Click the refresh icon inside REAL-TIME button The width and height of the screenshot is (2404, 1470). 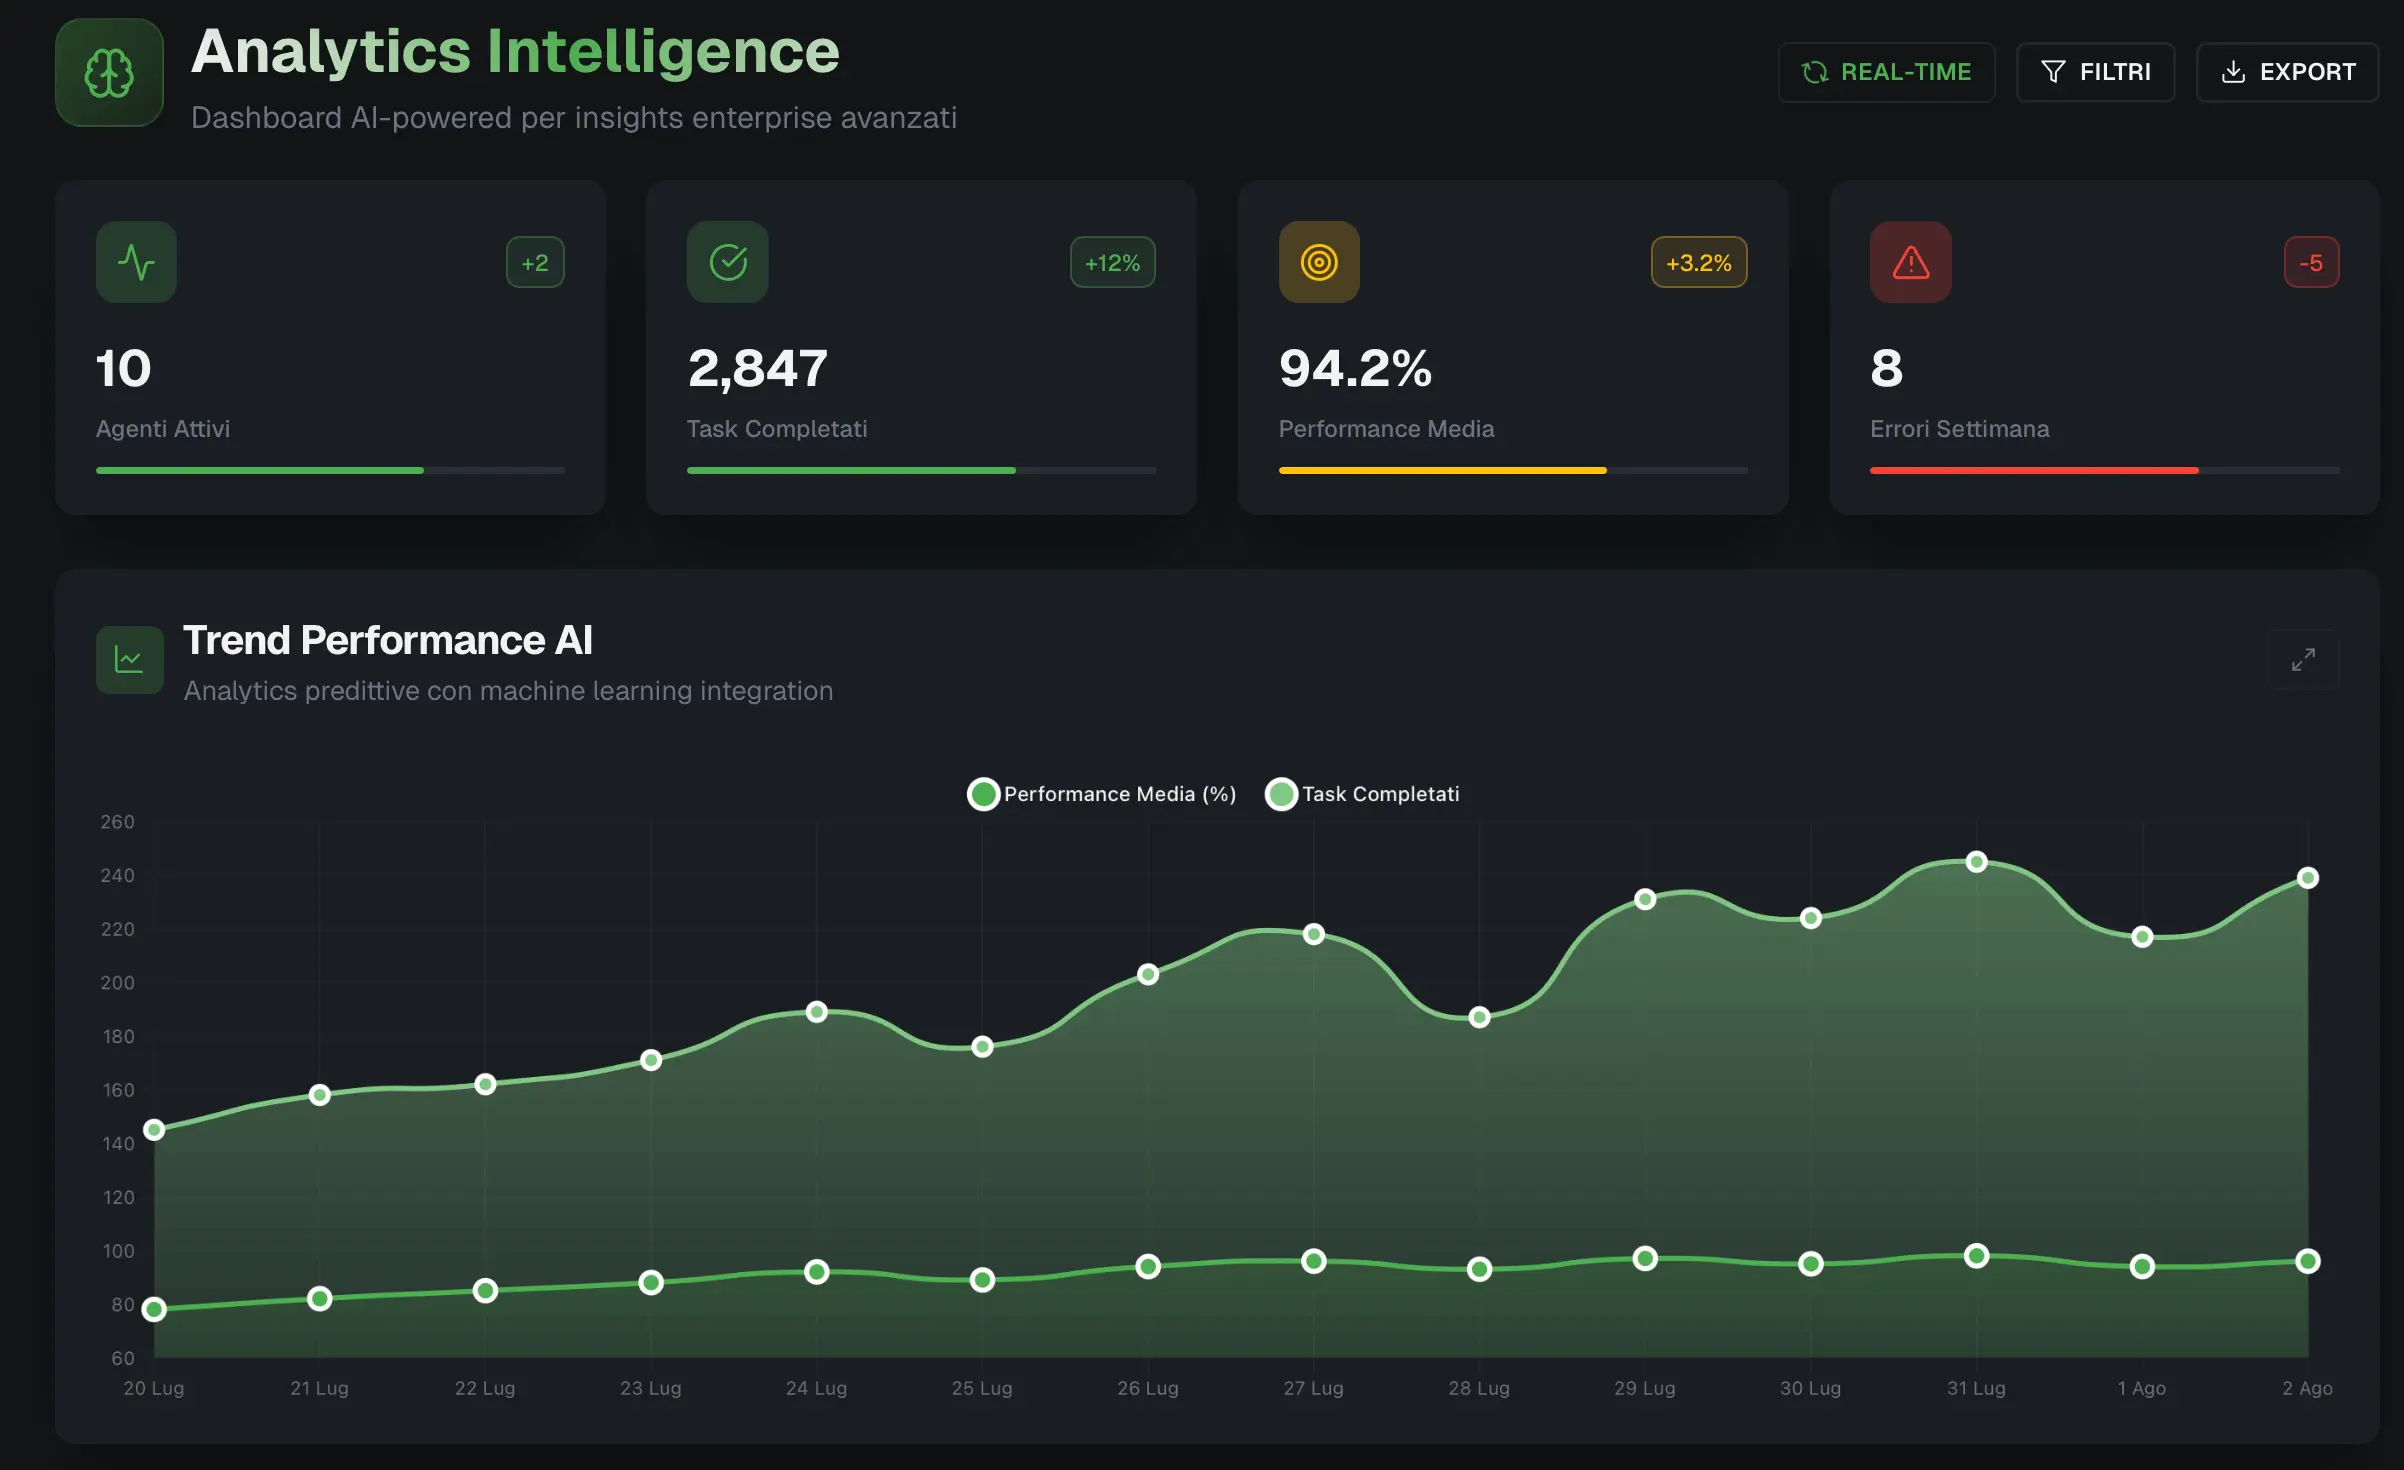click(x=1814, y=71)
